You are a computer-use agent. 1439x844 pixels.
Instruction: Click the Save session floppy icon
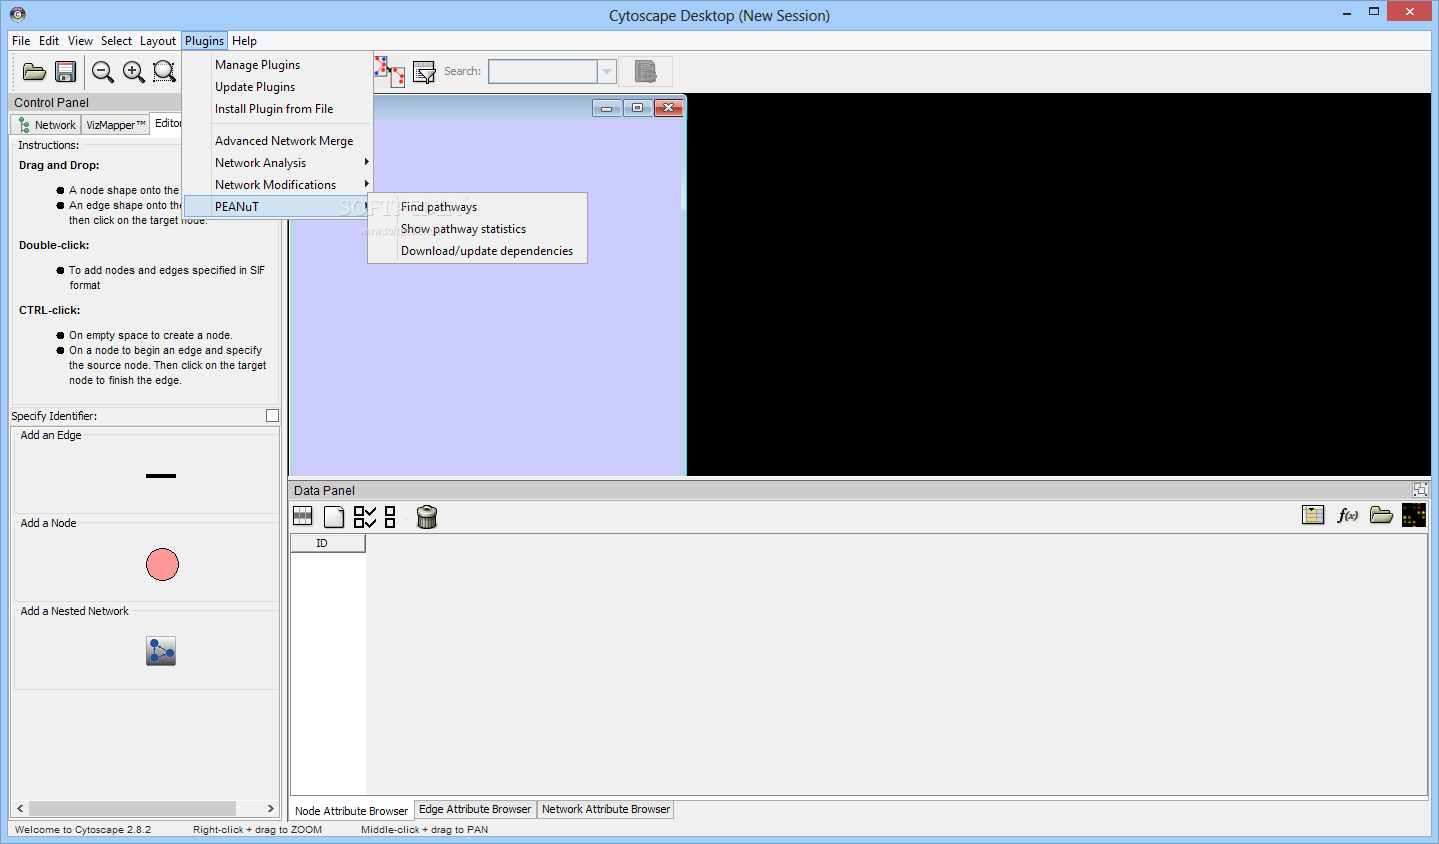(x=66, y=71)
